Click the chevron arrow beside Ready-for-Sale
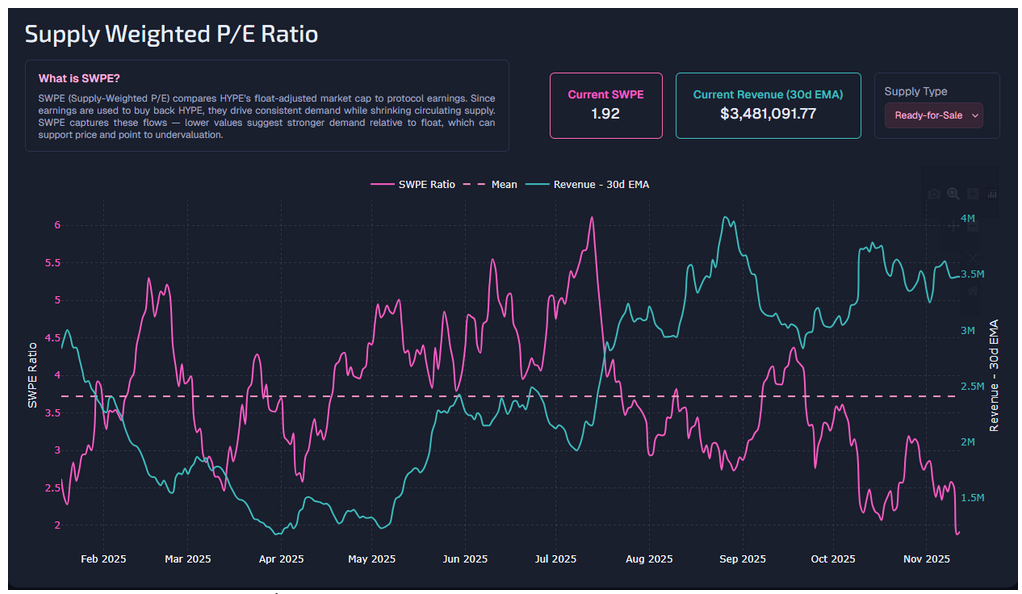The image size is (1022, 594). (974, 117)
